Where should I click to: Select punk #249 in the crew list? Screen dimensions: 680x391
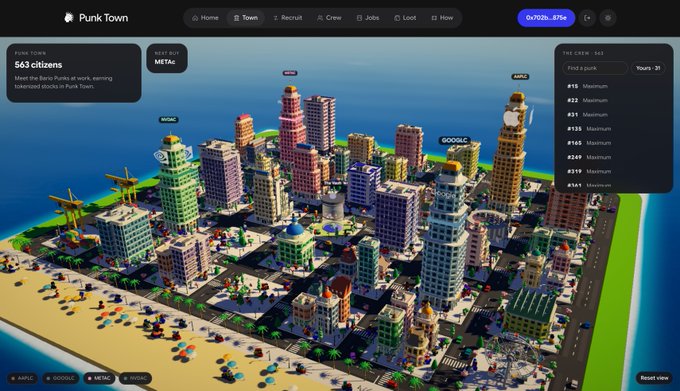(614, 157)
